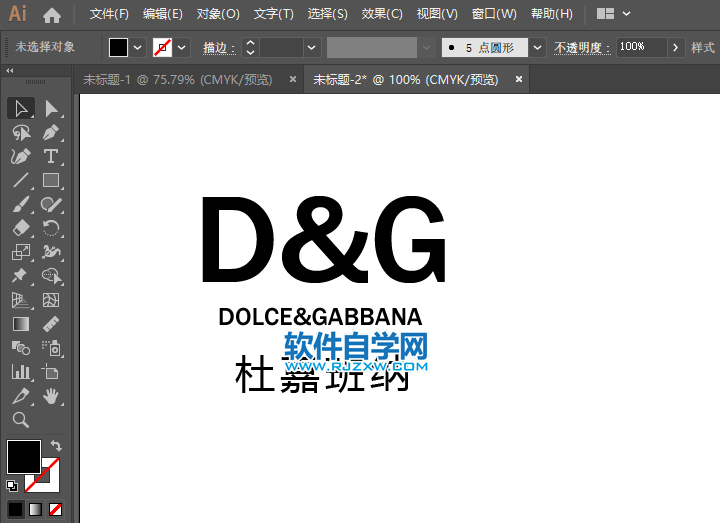Select the Hand tool
720x523 pixels.
tap(51, 396)
